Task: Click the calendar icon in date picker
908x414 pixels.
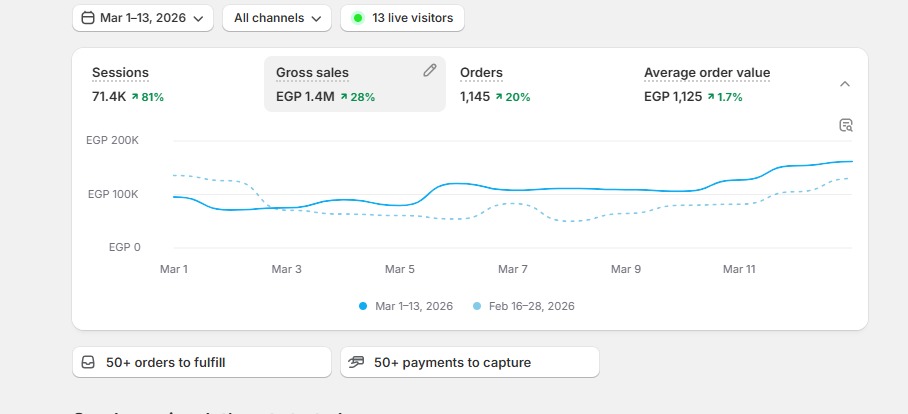Action: 87,18
